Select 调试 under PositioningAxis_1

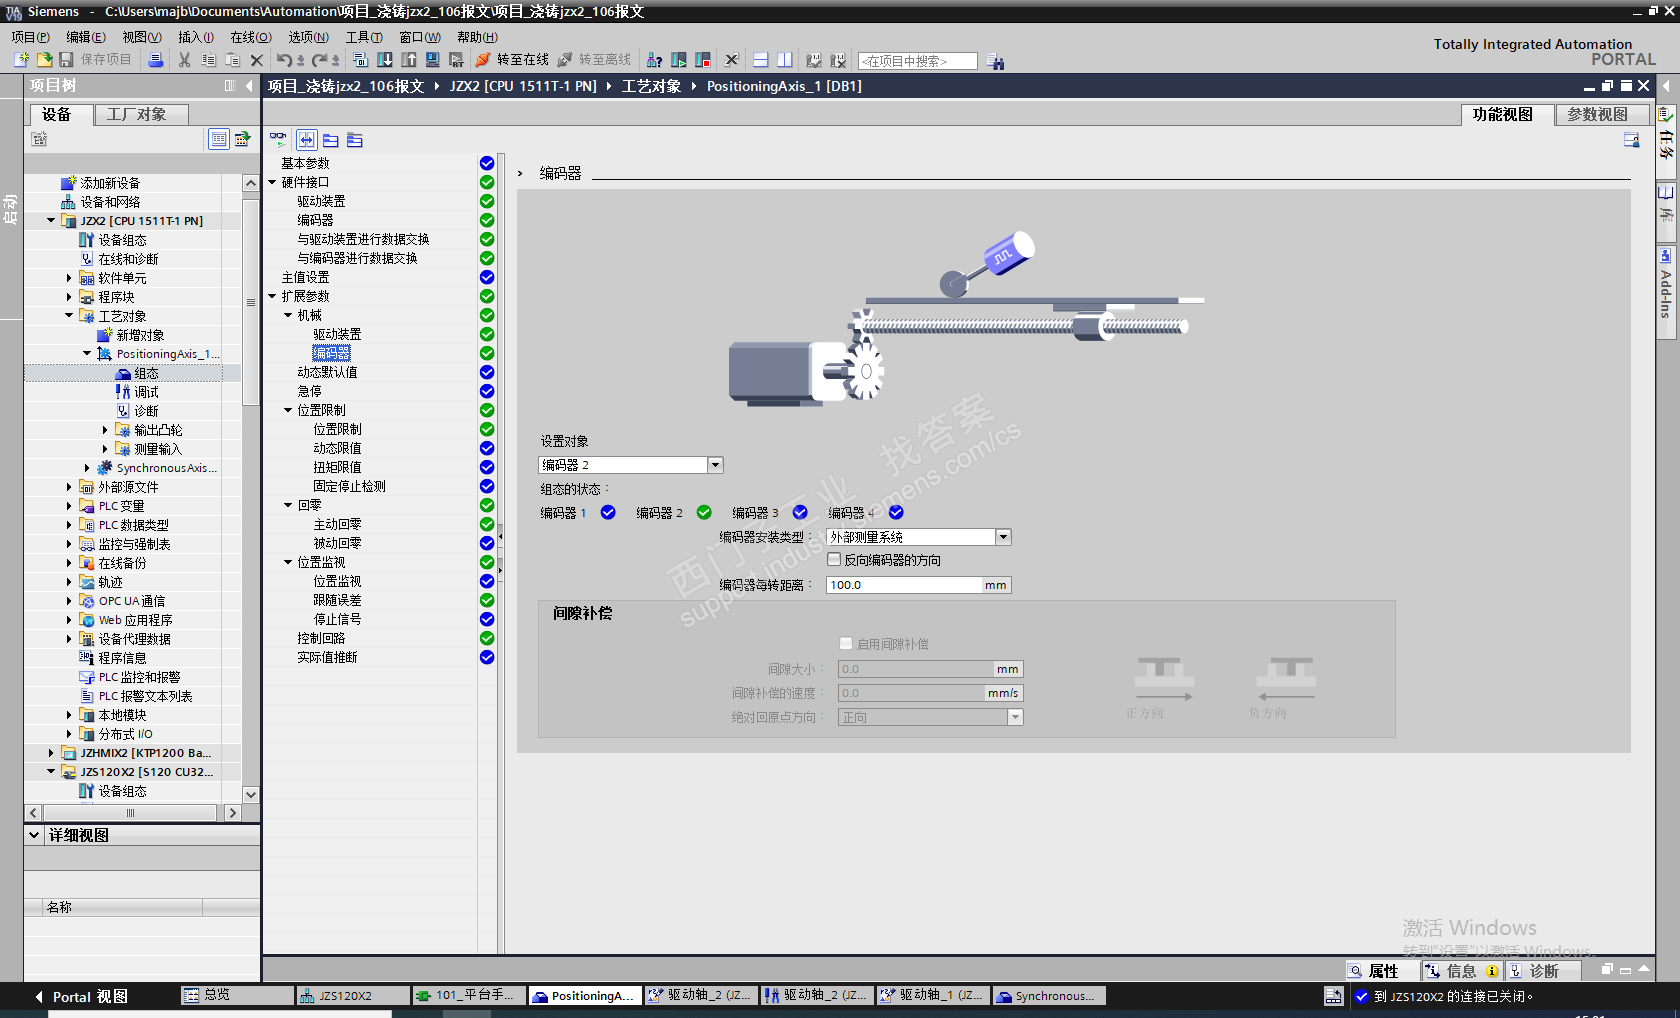point(146,392)
